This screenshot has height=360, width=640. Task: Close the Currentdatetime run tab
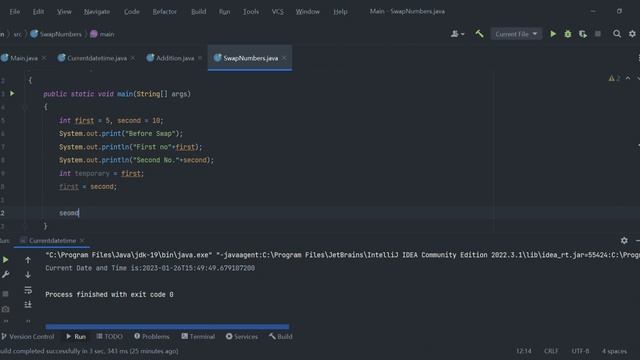(x=82, y=240)
